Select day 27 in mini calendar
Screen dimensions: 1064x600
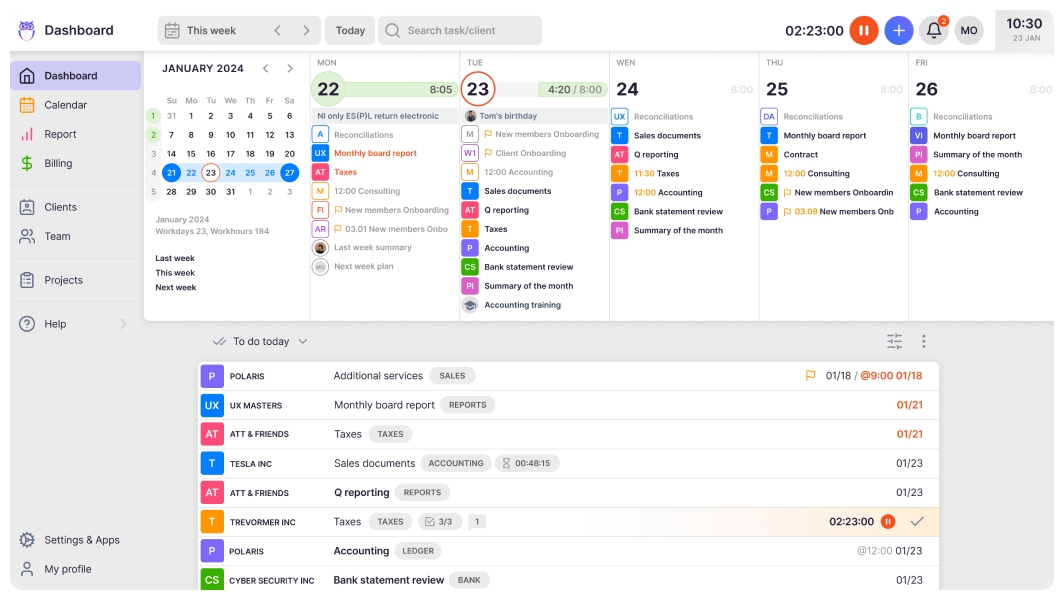pyautogui.click(x=290, y=172)
